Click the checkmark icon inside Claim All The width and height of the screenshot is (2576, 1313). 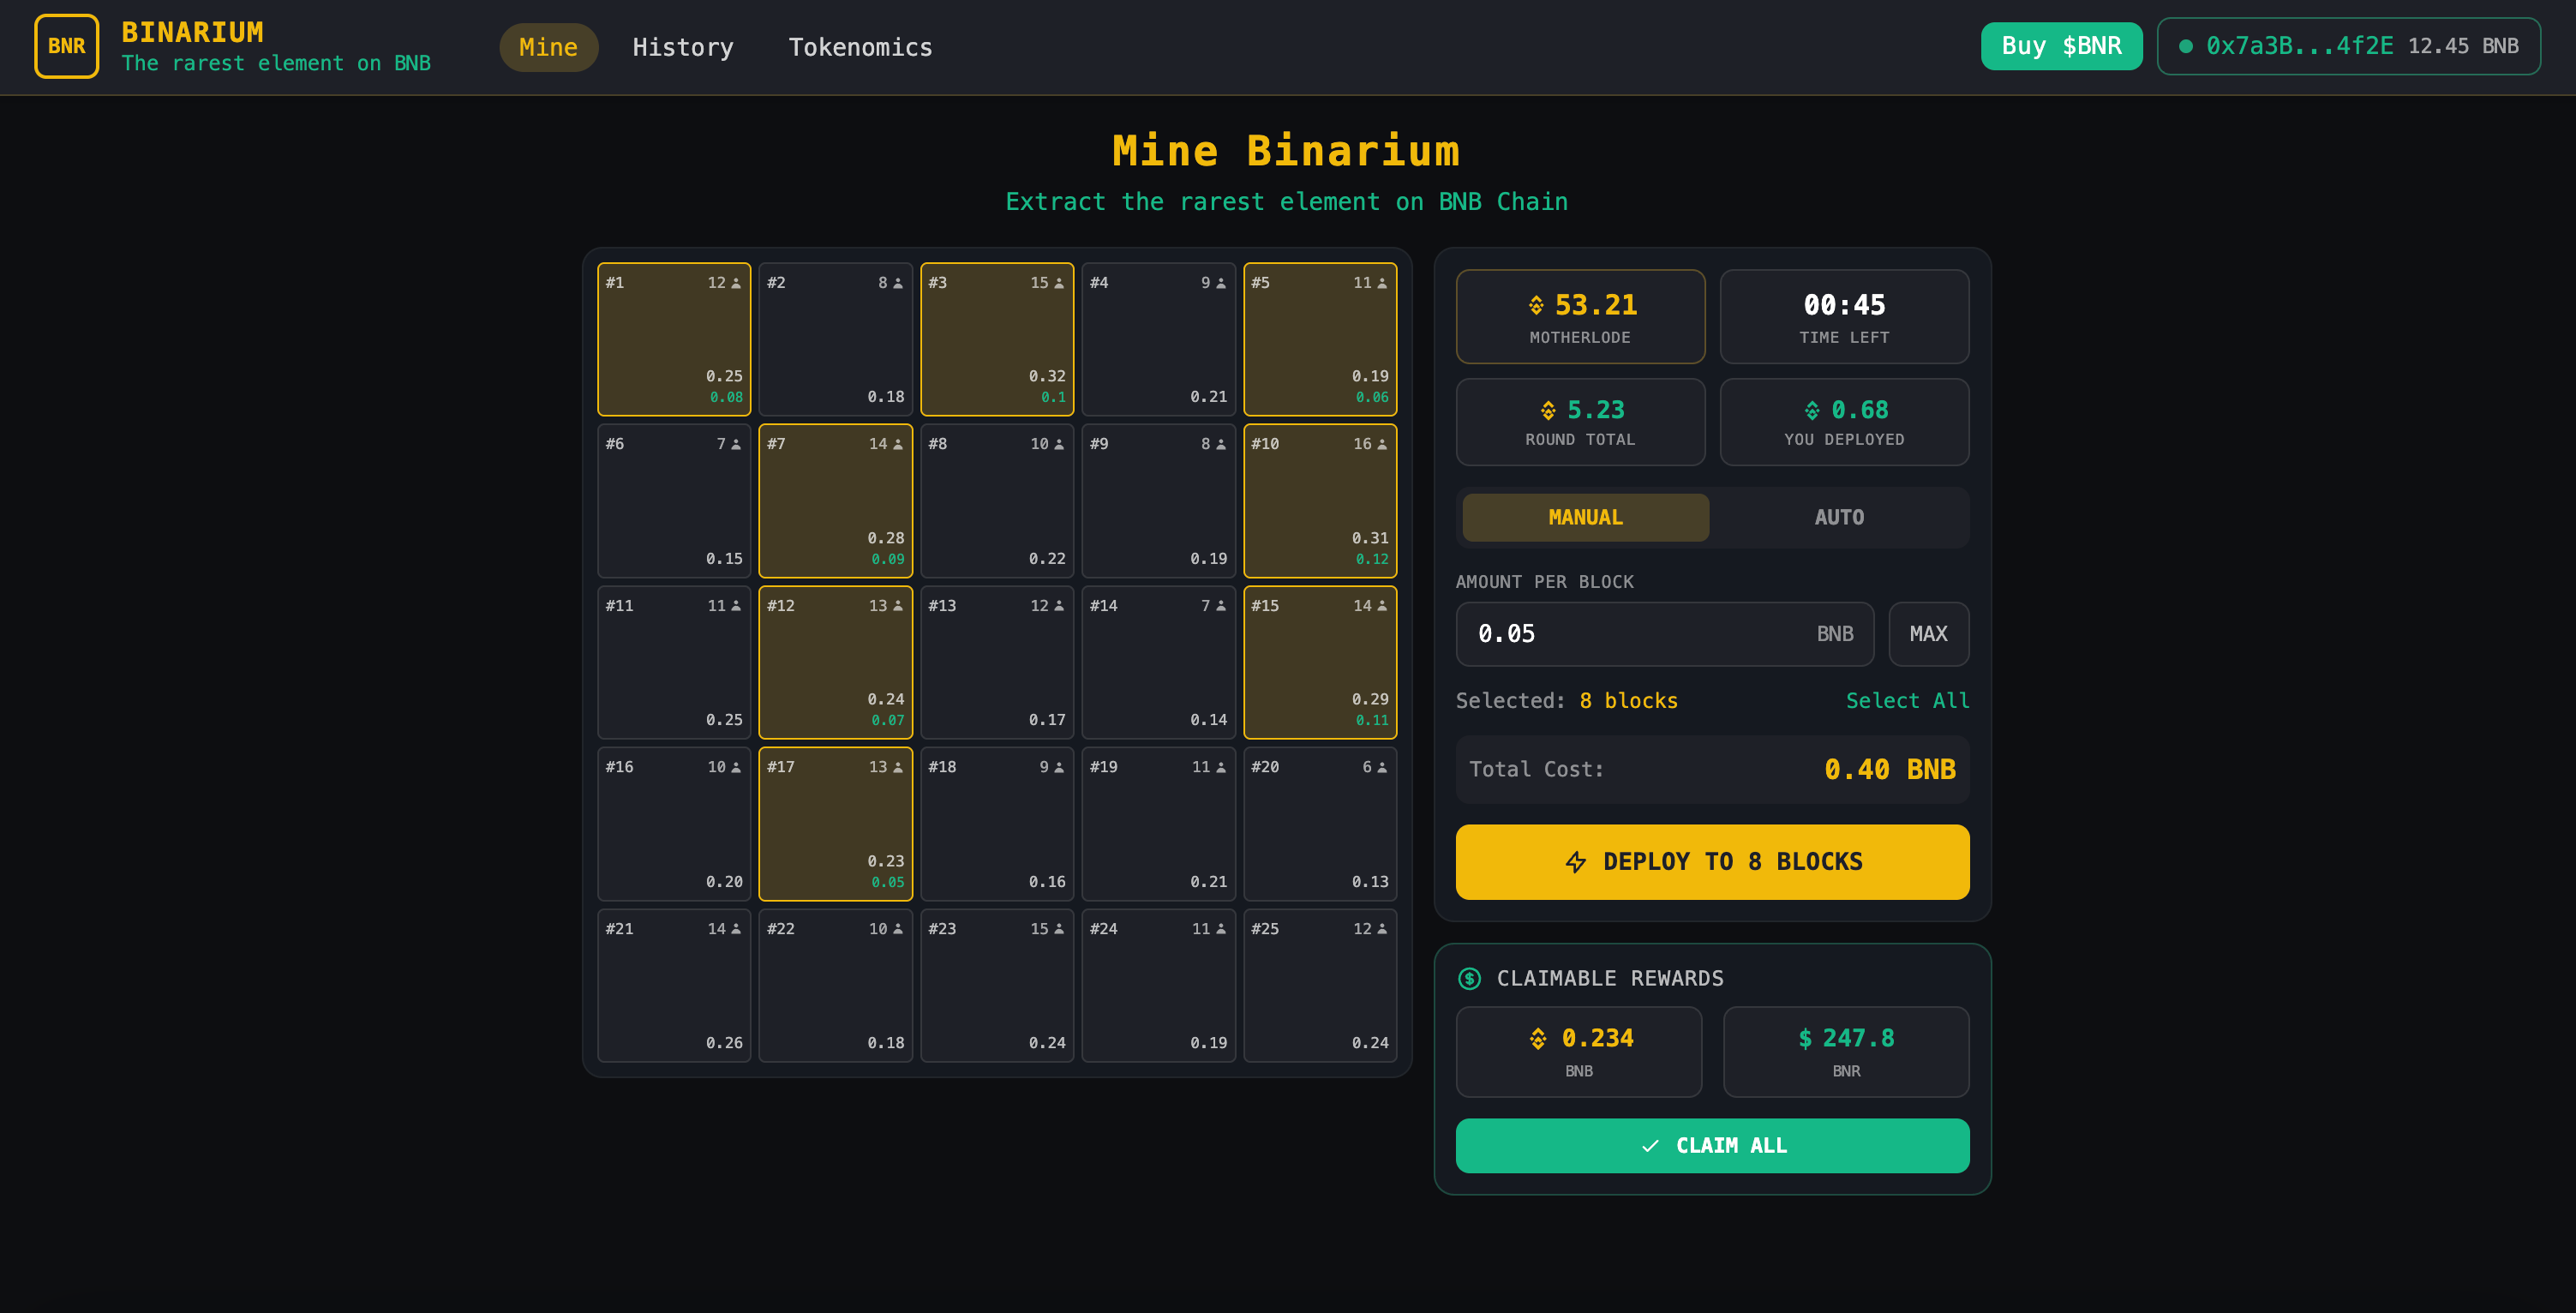(x=1649, y=1146)
